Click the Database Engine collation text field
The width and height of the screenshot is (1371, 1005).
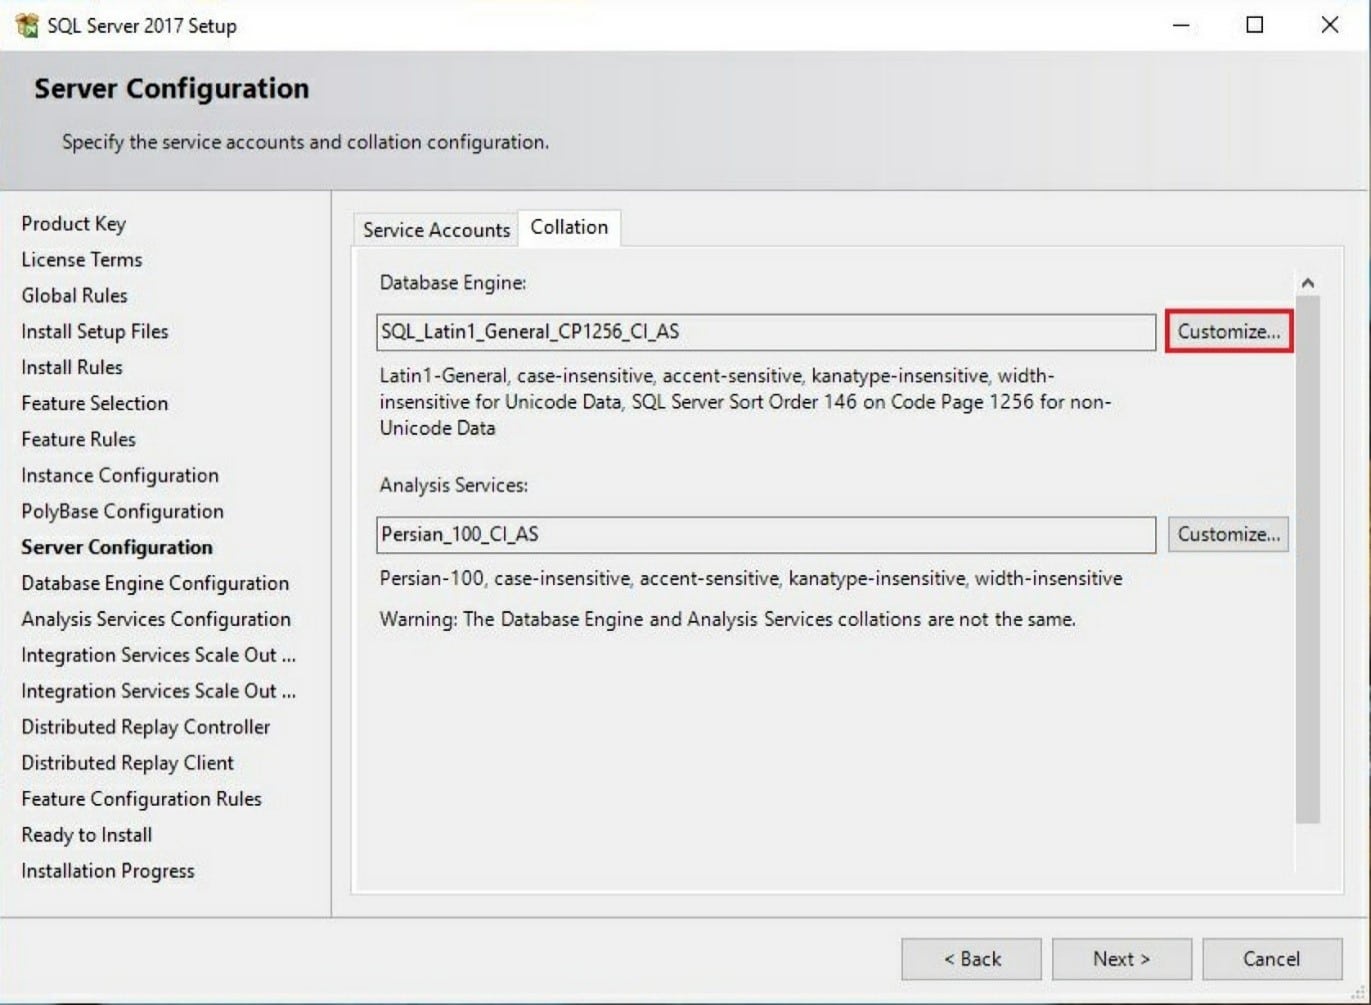coord(766,332)
